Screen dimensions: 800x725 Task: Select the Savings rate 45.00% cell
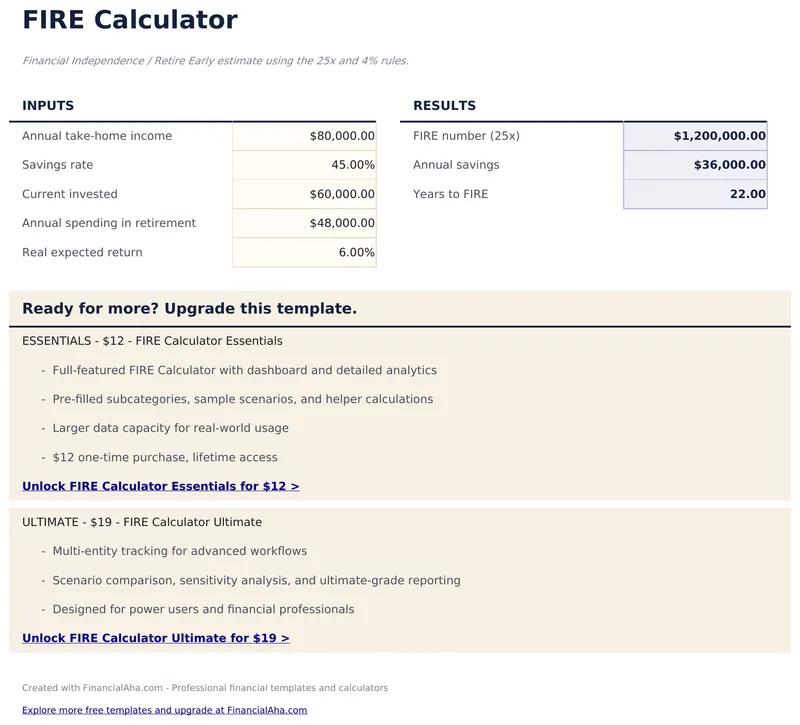[304, 165]
